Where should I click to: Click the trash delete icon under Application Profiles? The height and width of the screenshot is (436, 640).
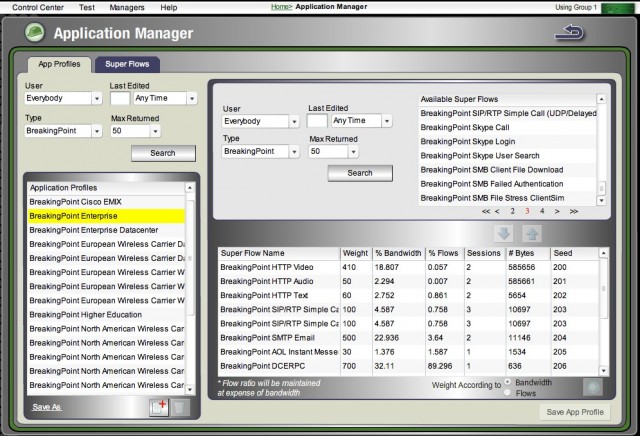[x=179, y=407]
